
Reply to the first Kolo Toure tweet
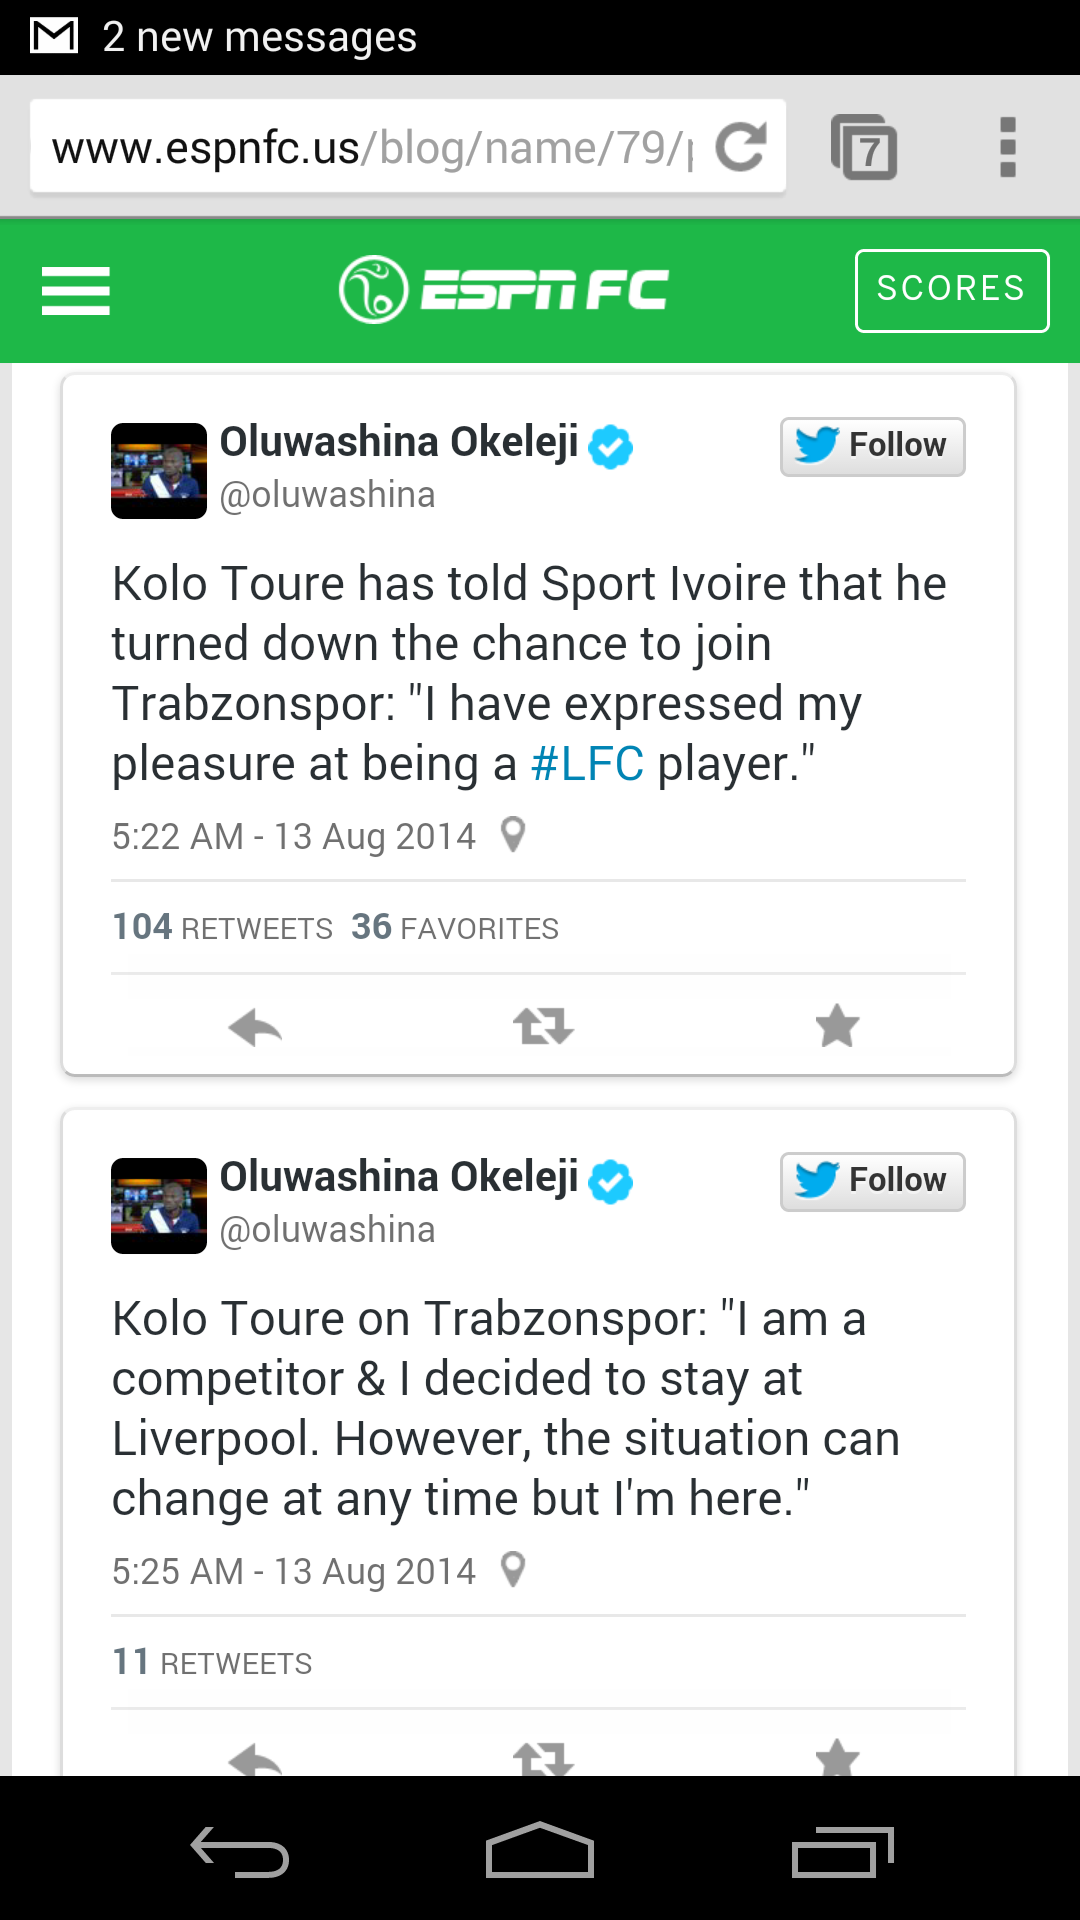pos(255,1026)
